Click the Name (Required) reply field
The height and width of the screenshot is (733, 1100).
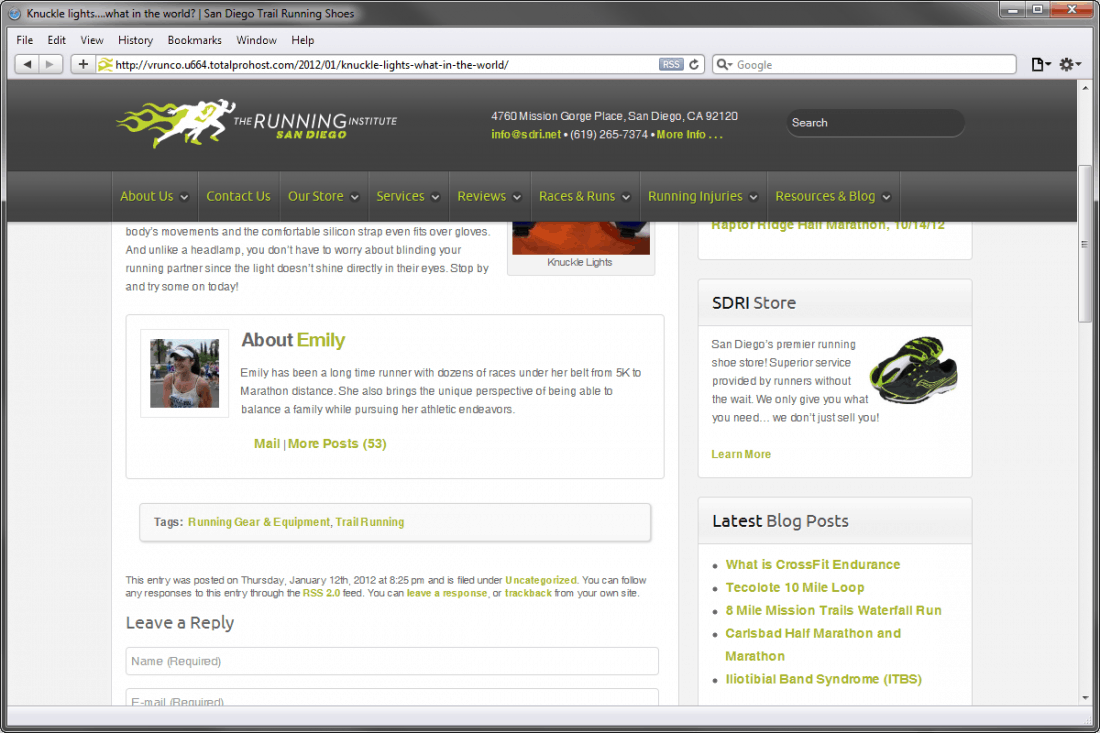pyautogui.click(x=391, y=661)
